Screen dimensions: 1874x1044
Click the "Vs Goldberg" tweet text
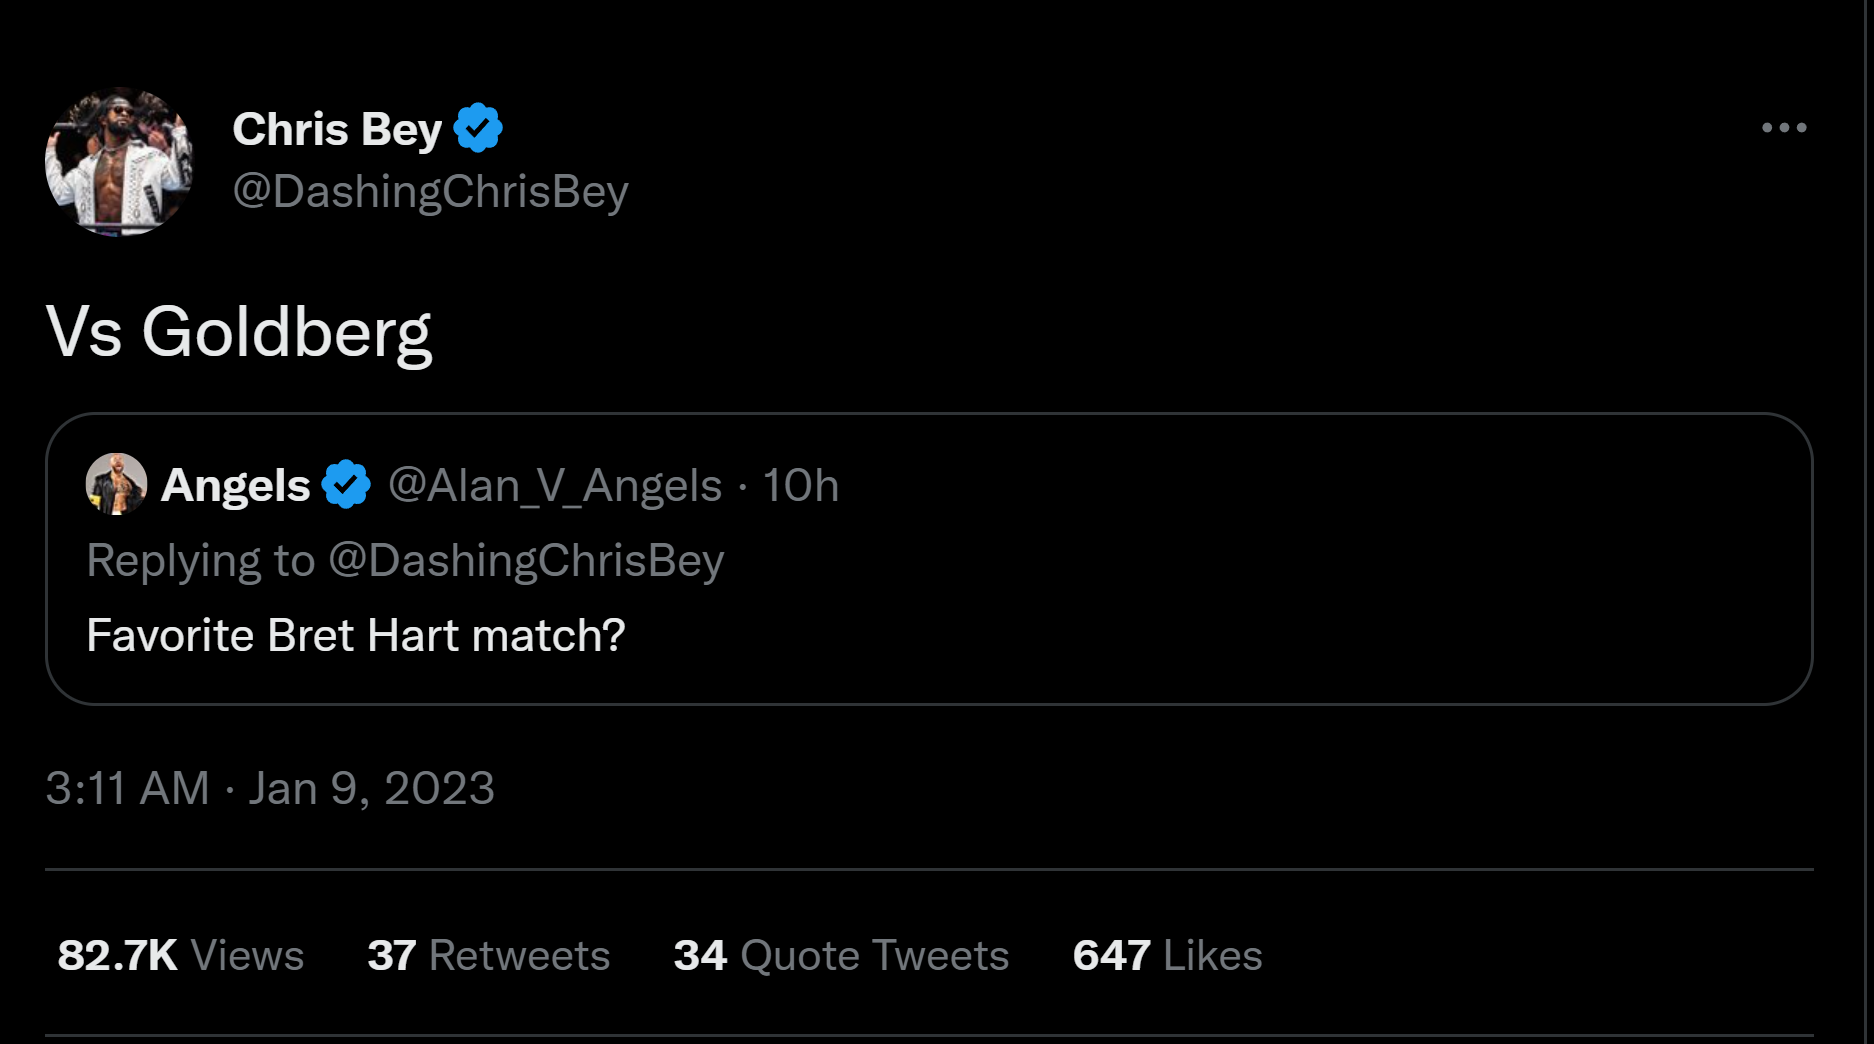pyautogui.click(x=239, y=332)
